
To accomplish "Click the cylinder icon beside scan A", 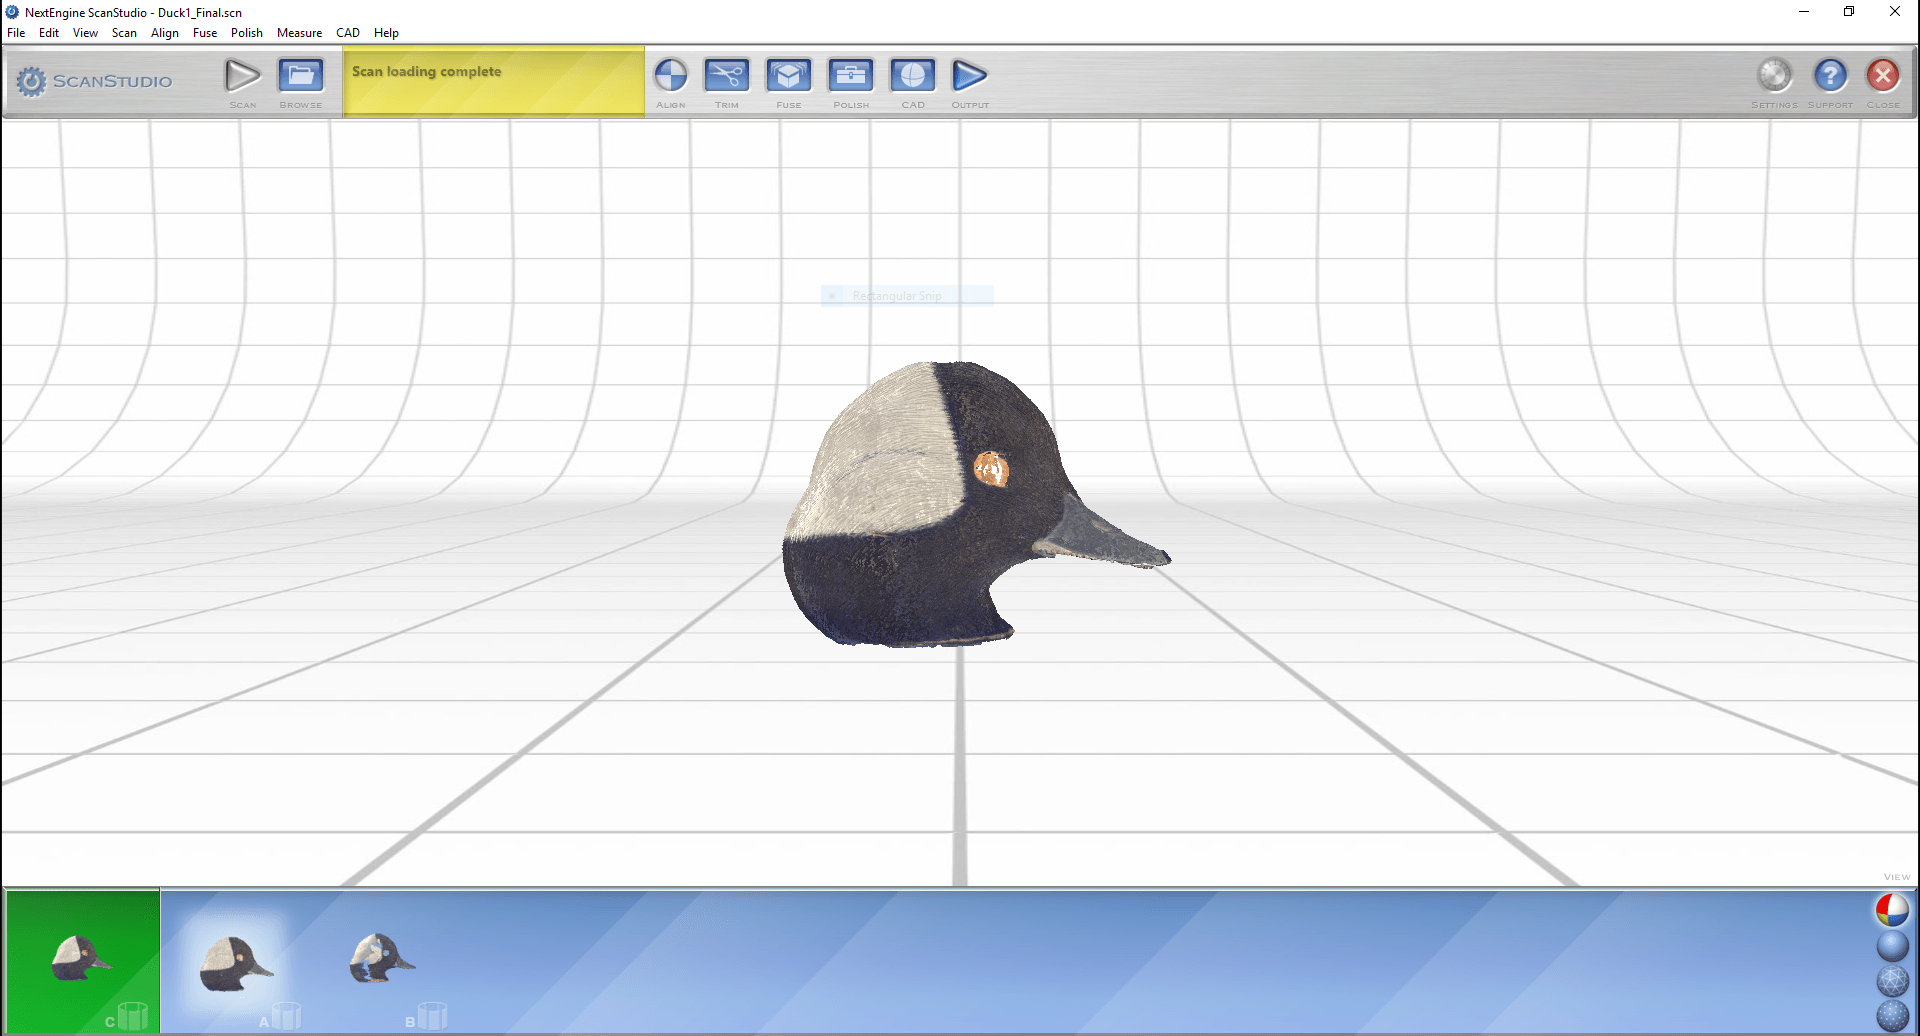I will tap(286, 1016).
